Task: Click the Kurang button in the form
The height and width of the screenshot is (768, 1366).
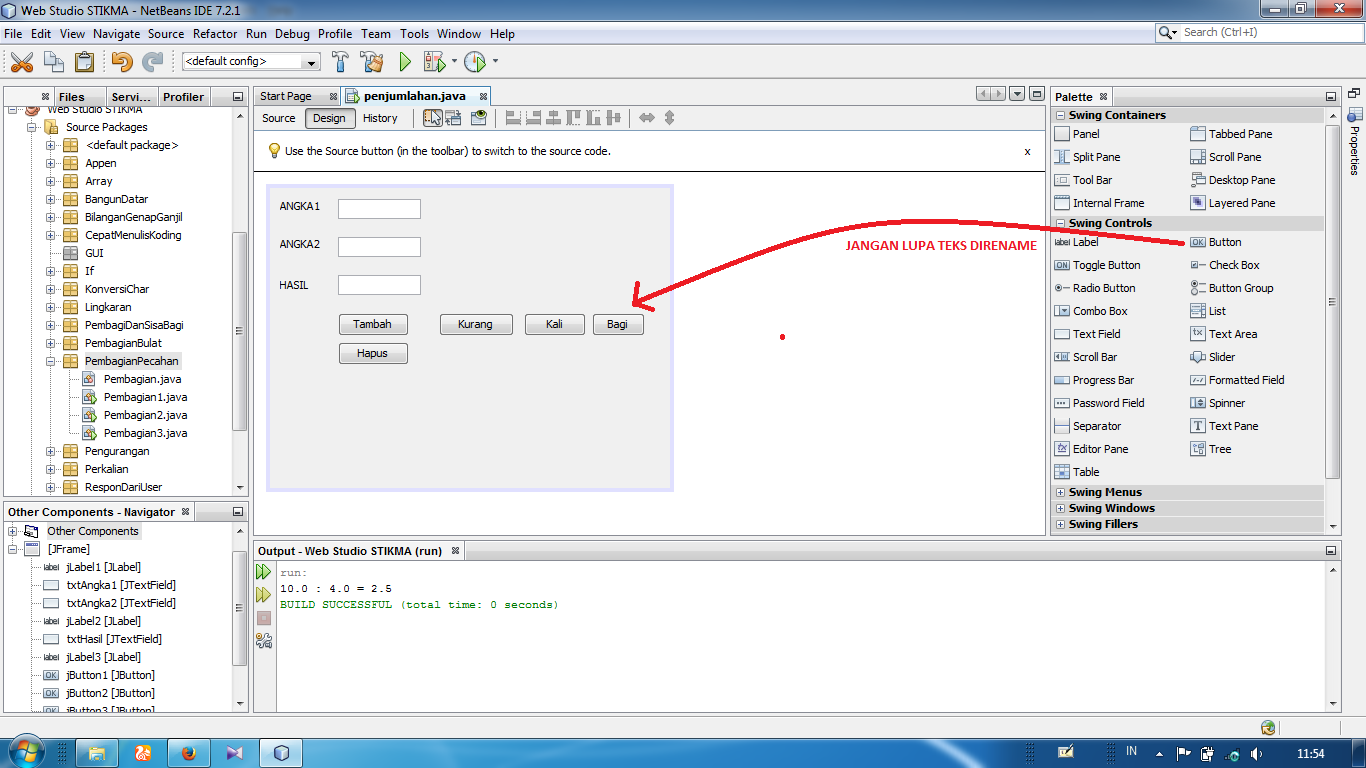Action: 475,324
